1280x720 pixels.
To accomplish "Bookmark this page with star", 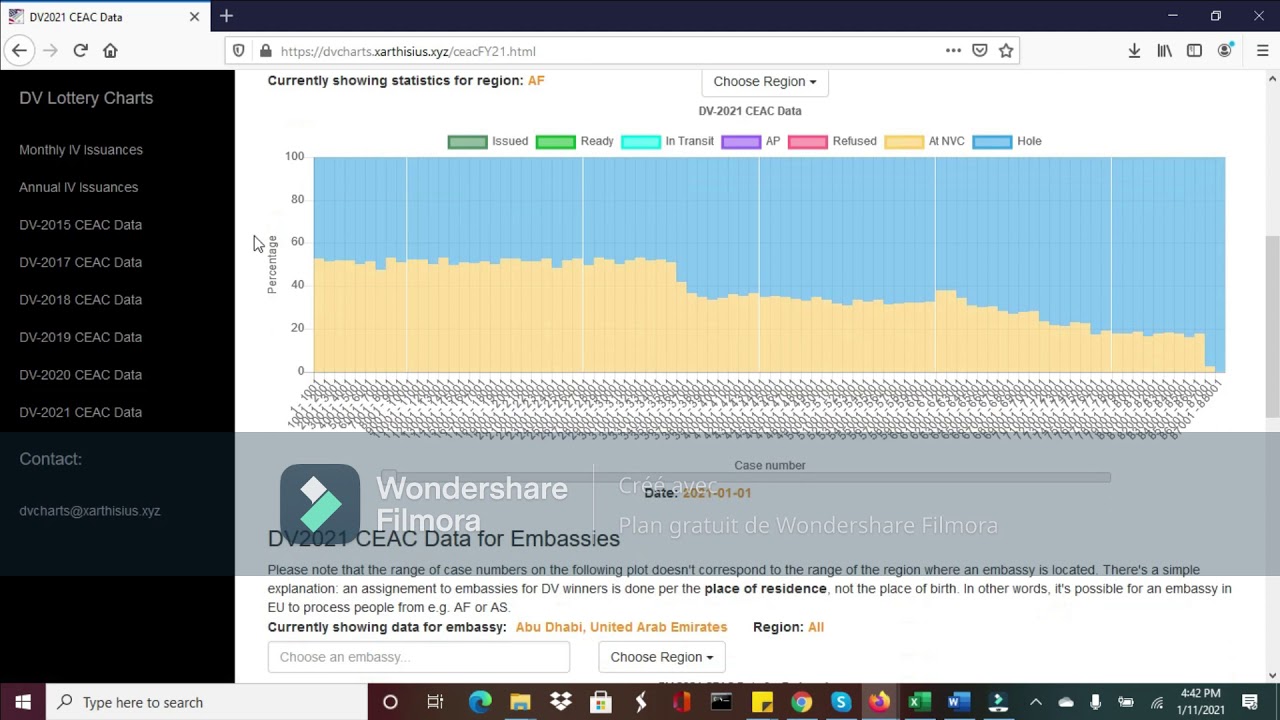I will click(1006, 50).
